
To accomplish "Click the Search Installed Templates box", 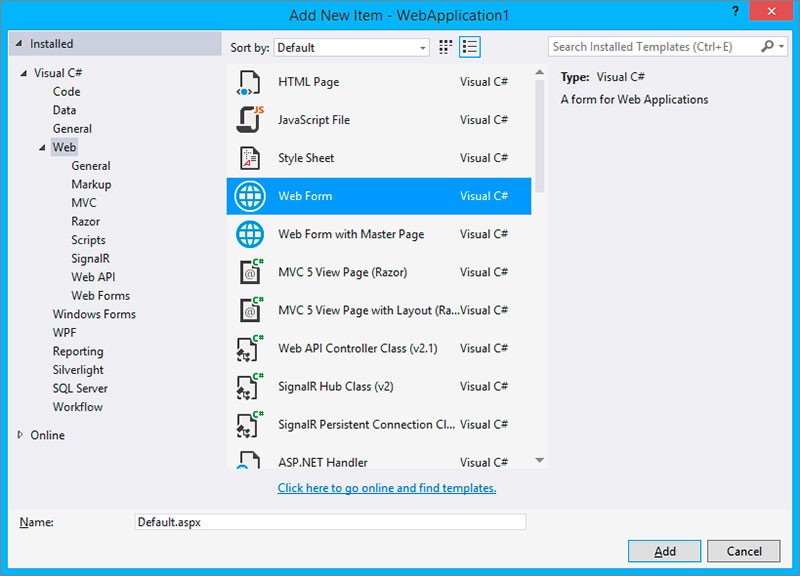I will click(653, 46).
